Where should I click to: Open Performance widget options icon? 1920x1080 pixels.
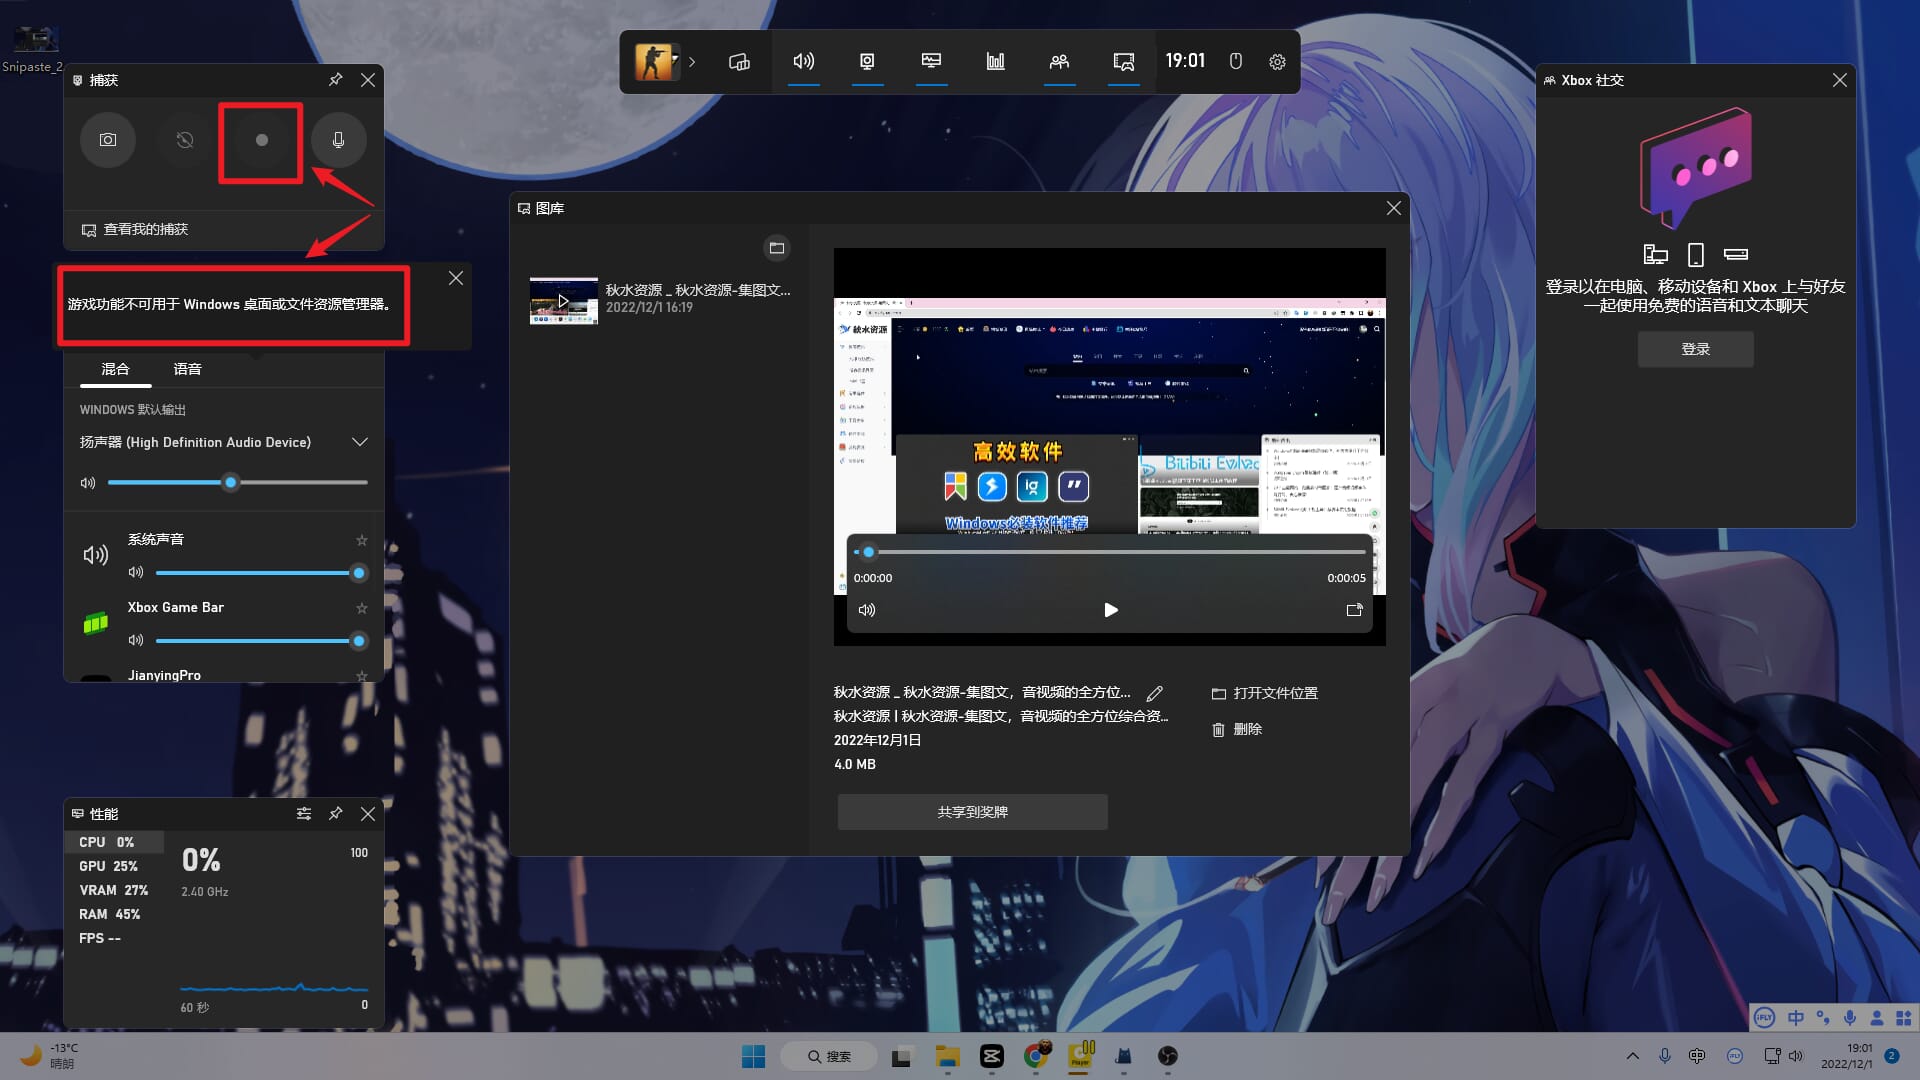point(304,814)
